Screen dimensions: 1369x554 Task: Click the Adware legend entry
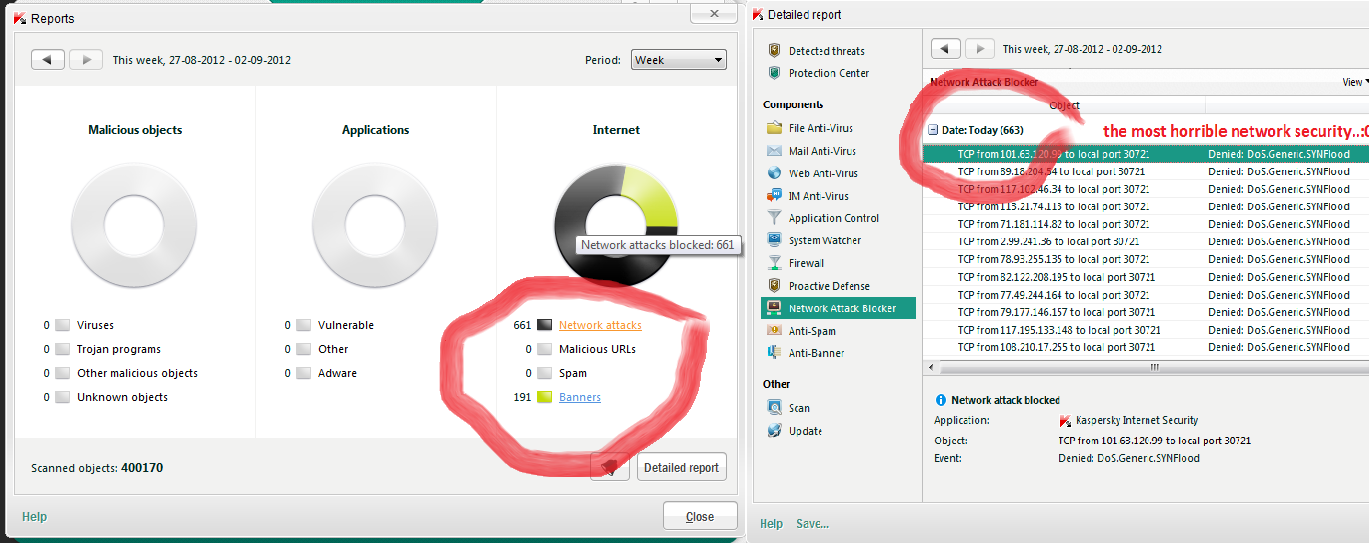pyautogui.click(x=337, y=373)
